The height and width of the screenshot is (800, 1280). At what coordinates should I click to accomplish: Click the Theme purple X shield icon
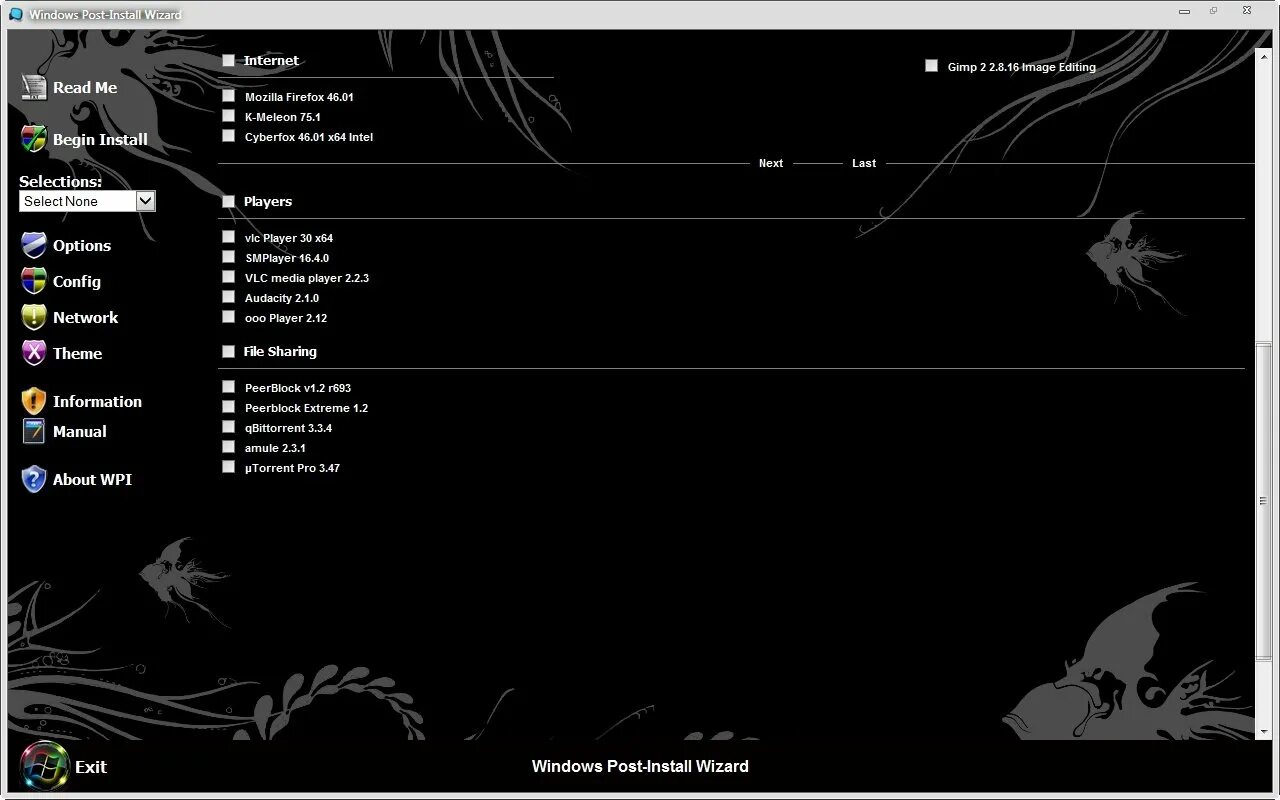point(34,353)
